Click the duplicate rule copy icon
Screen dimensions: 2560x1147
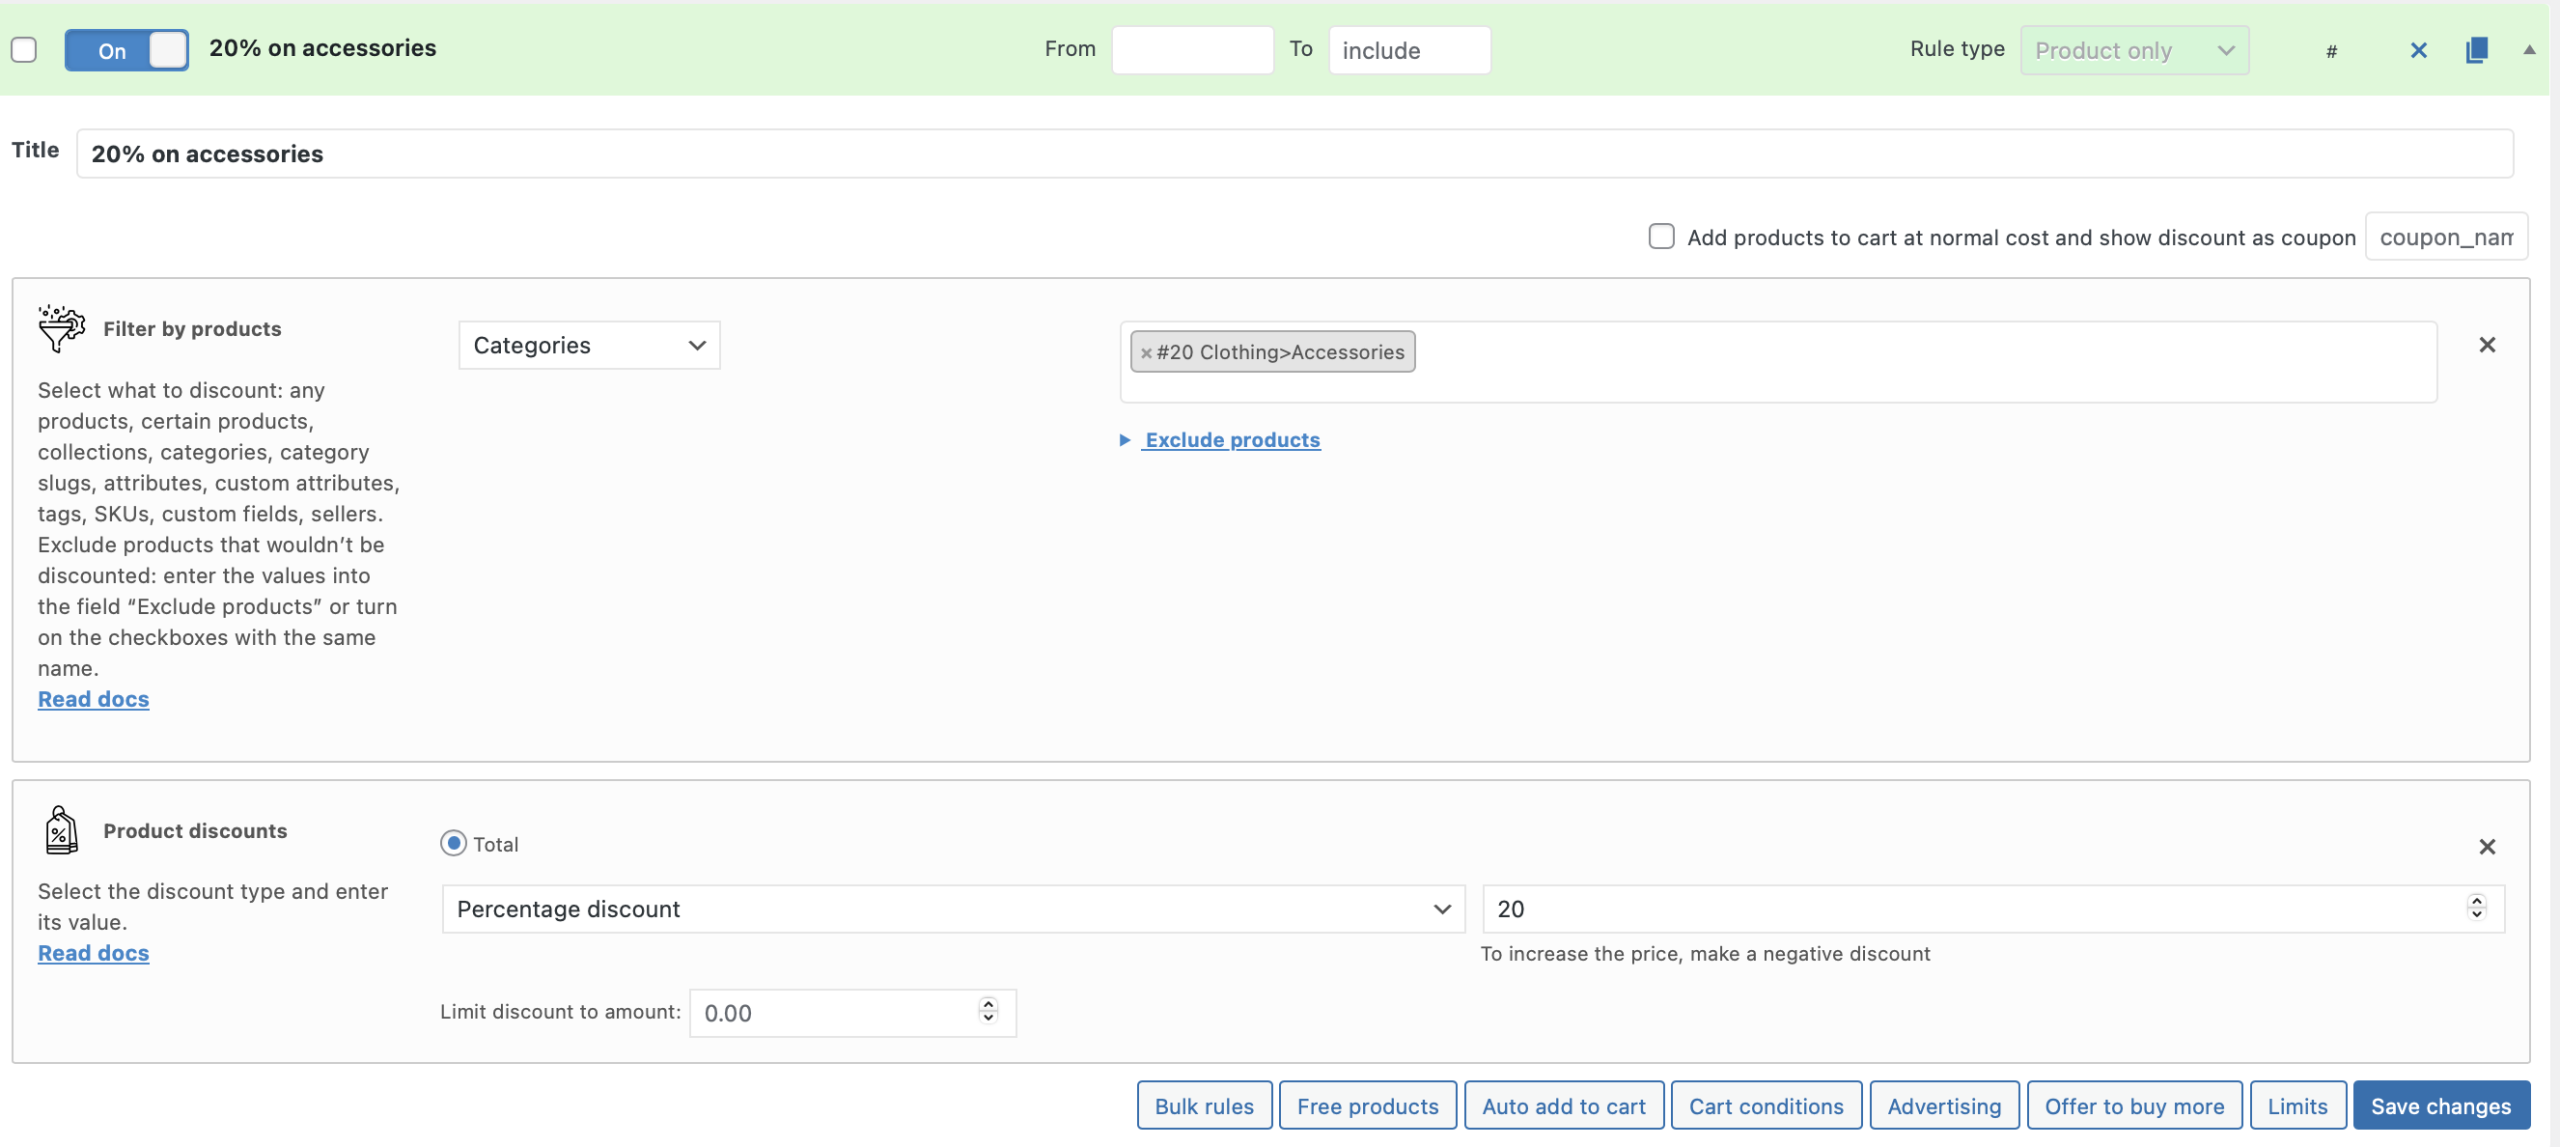[2476, 50]
